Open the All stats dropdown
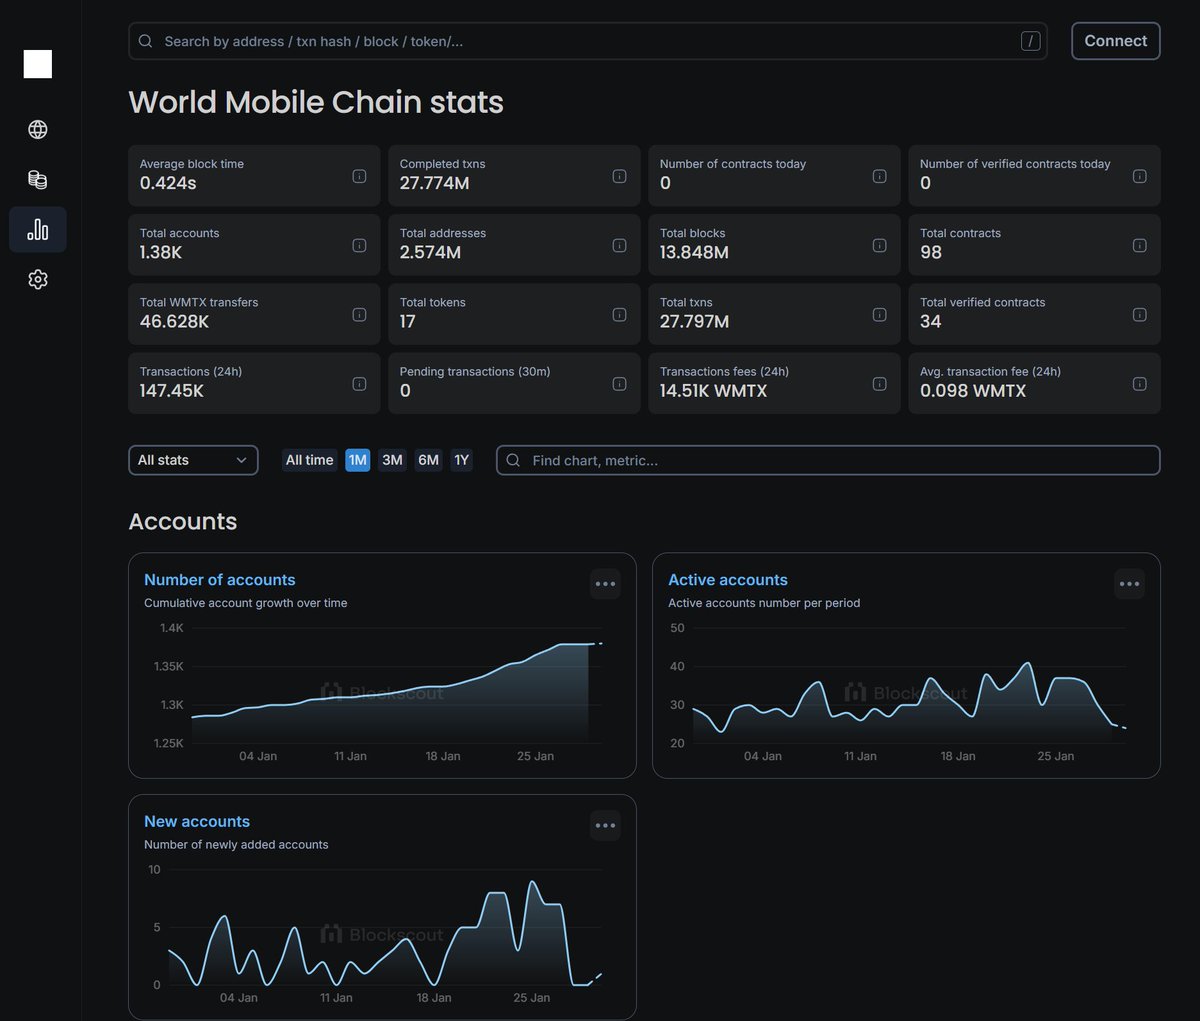1200x1021 pixels. click(193, 460)
